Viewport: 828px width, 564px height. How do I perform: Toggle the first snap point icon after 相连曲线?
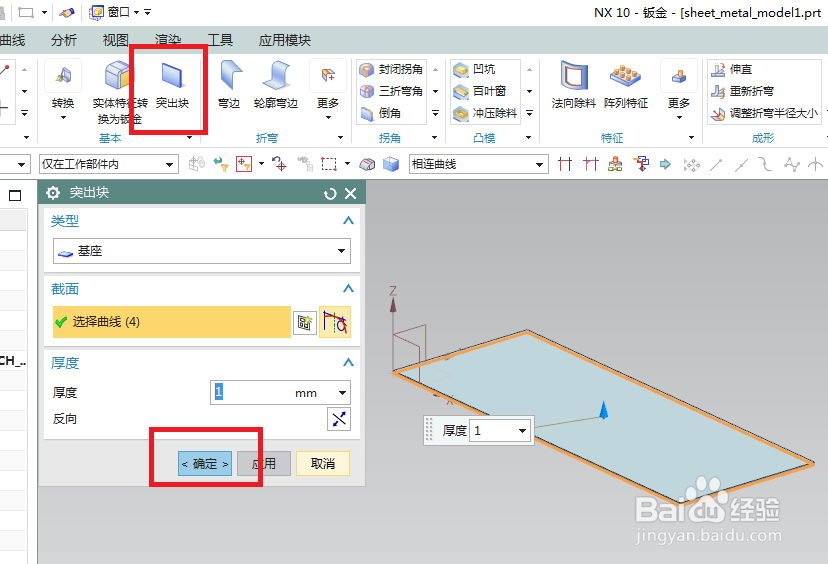tap(565, 164)
